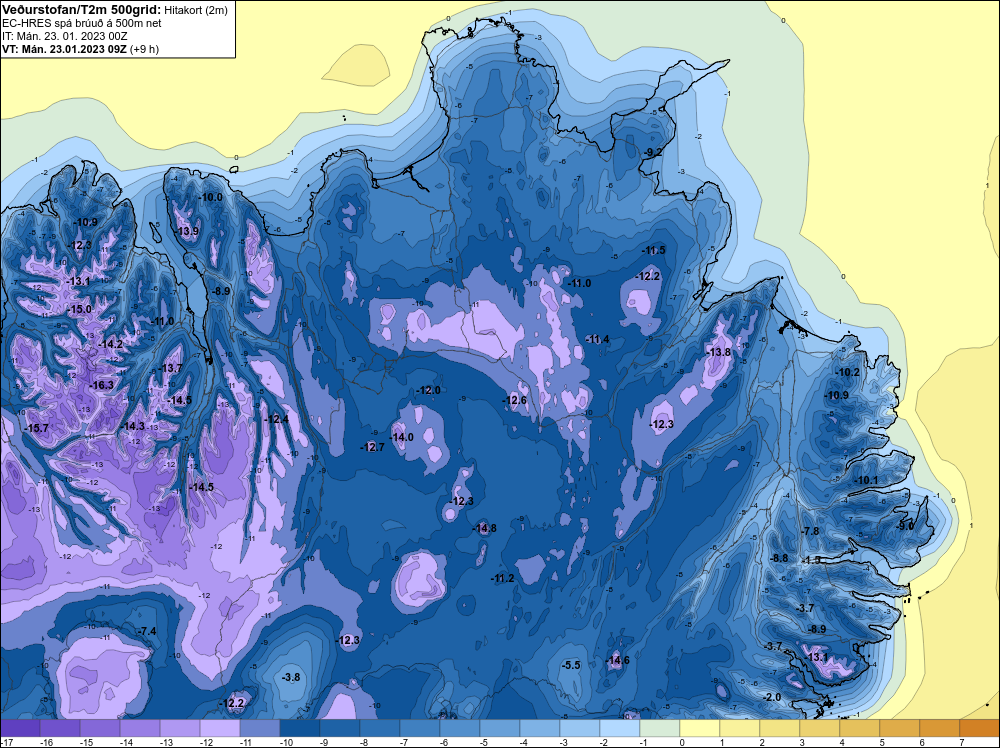Click the -13.9 temperature label

[x=188, y=231]
